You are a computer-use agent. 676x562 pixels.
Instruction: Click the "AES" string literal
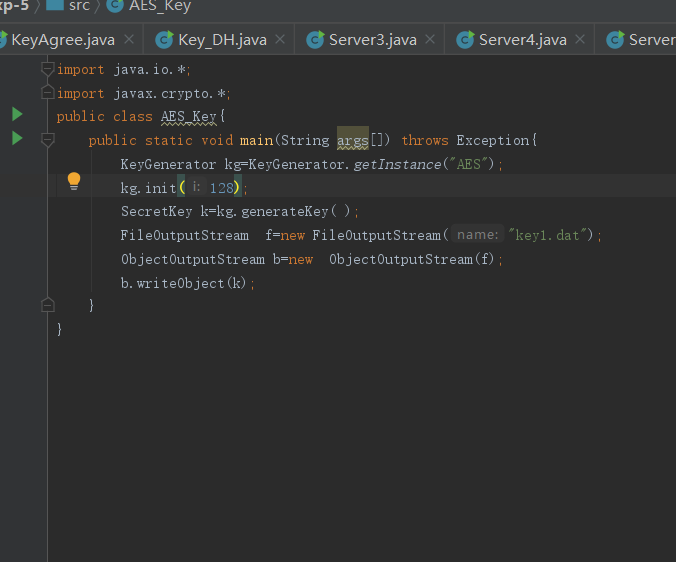(x=469, y=164)
